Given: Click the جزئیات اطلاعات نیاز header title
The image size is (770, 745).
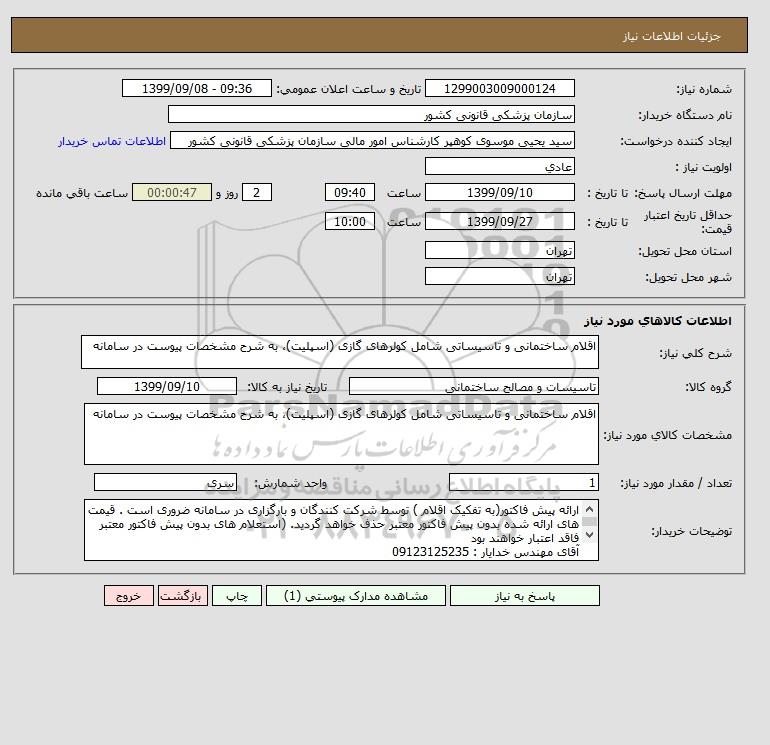Looking at the screenshot, I should tap(671, 36).
